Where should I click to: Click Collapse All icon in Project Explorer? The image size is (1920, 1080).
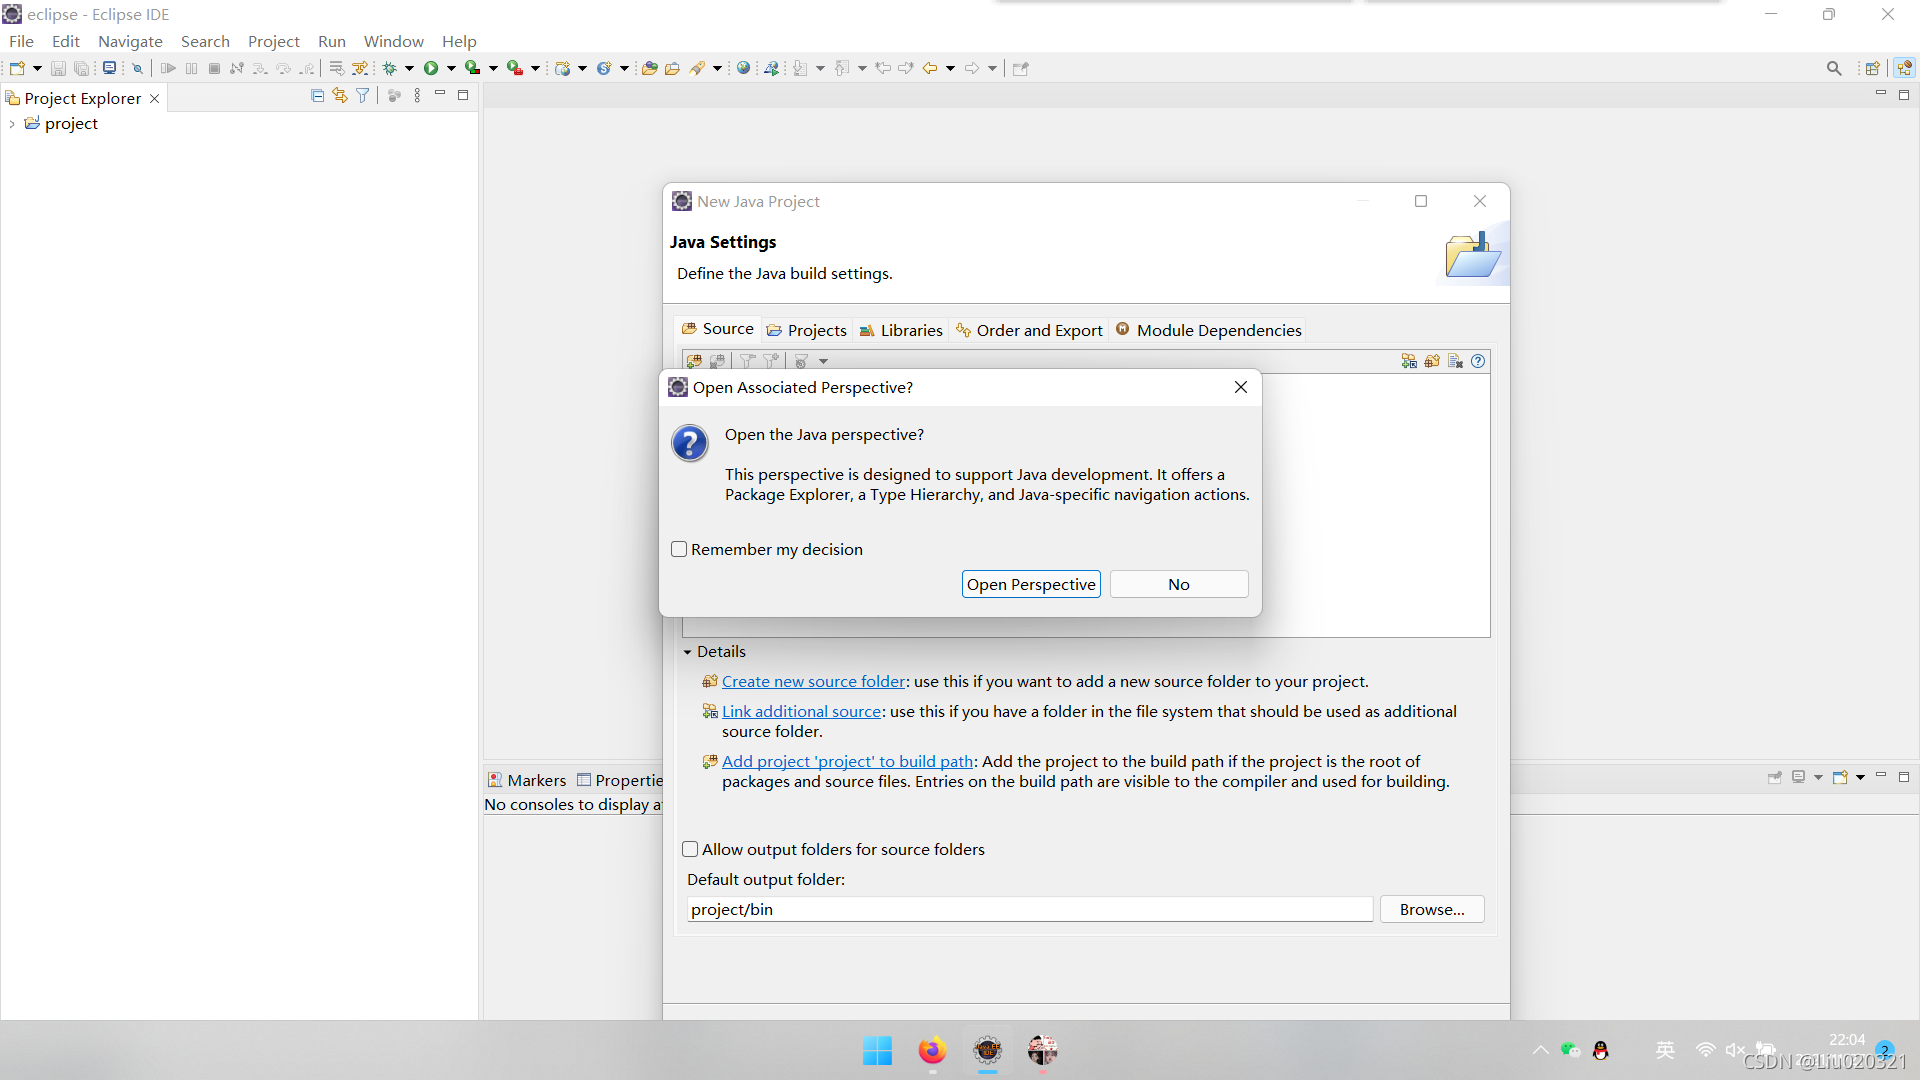317,95
